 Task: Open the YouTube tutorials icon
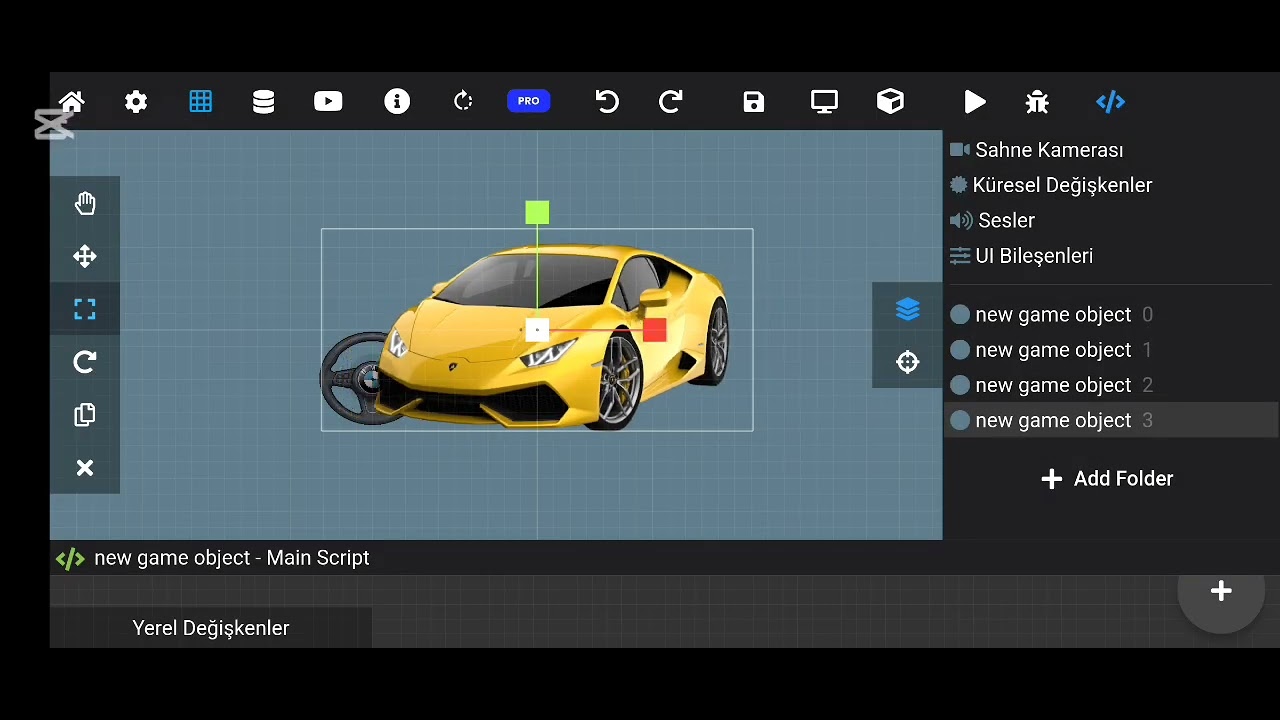(x=328, y=101)
